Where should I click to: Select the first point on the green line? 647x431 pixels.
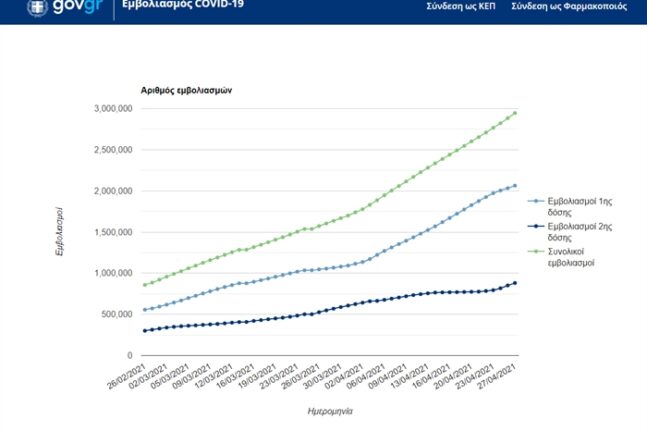[146, 285]
